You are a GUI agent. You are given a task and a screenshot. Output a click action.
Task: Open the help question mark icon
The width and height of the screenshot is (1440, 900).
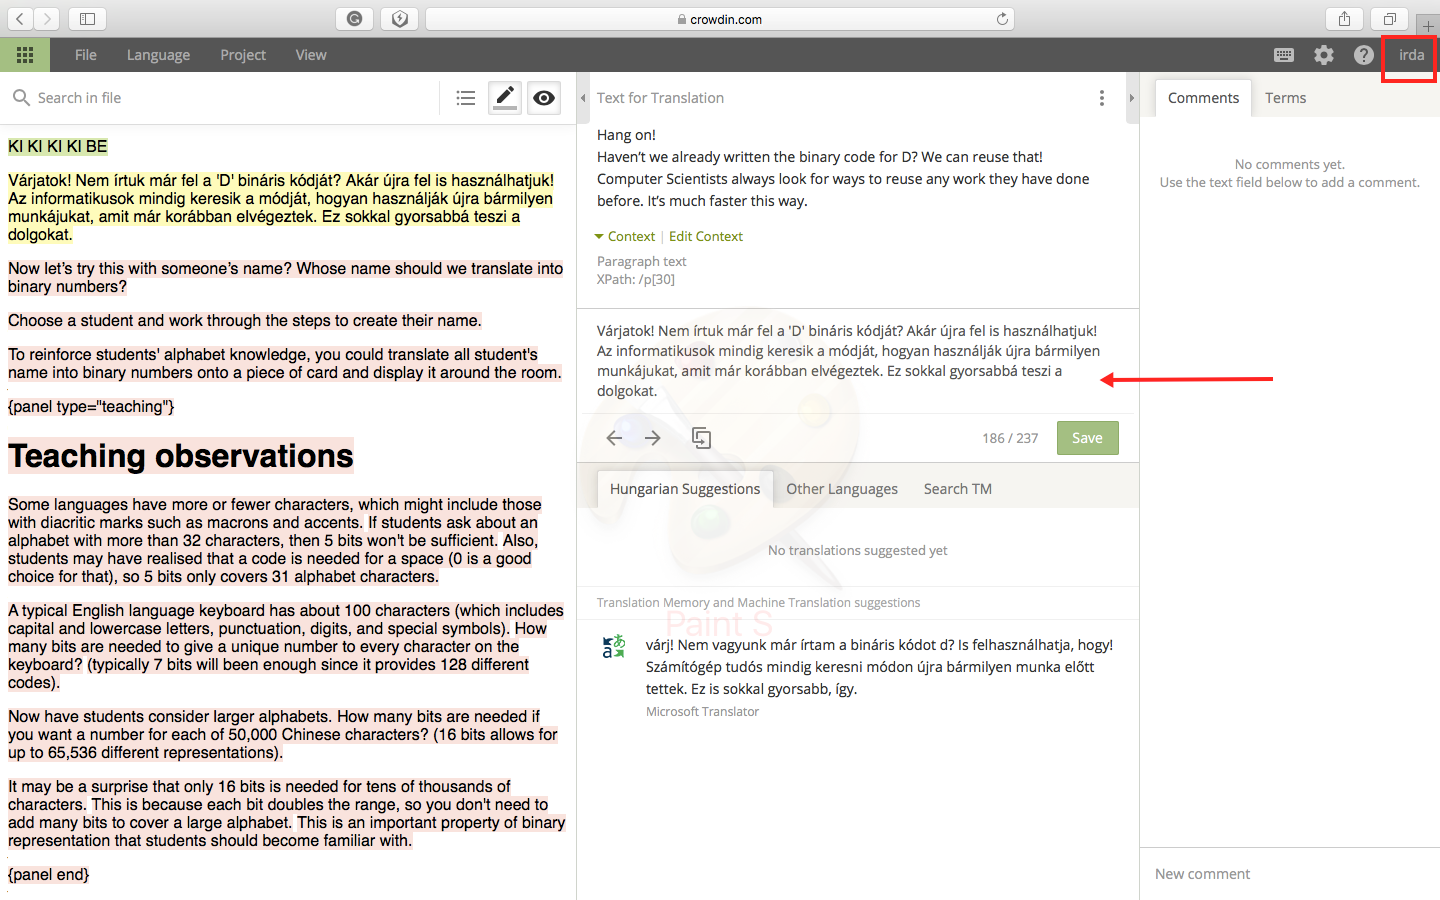1364,55
